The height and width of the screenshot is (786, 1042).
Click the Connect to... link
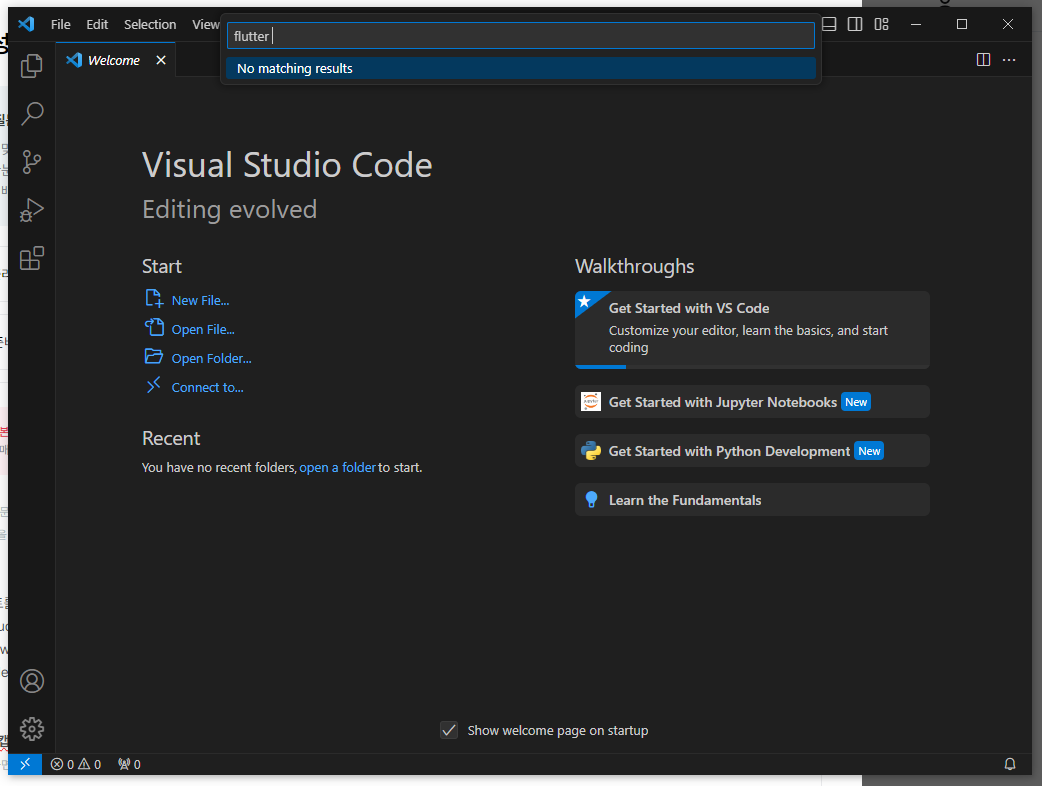tap(207, 387)
